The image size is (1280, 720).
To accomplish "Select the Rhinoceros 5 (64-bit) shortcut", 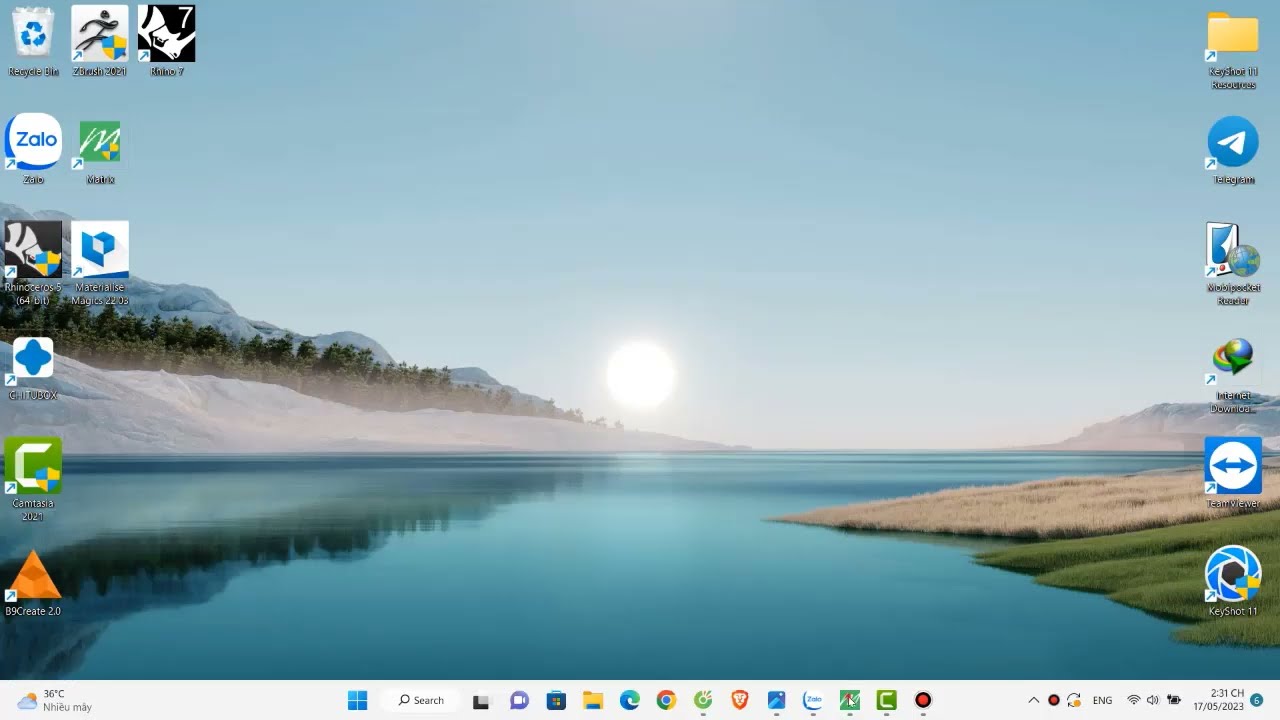I will pos(33,264).
